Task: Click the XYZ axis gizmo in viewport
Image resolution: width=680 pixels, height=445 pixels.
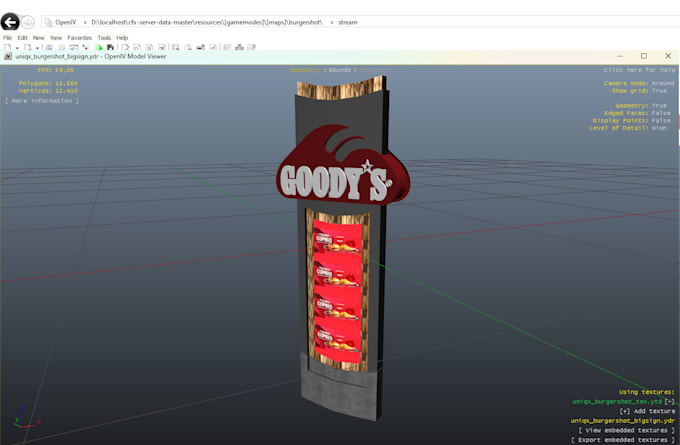Action: click(x=26, y=418)
